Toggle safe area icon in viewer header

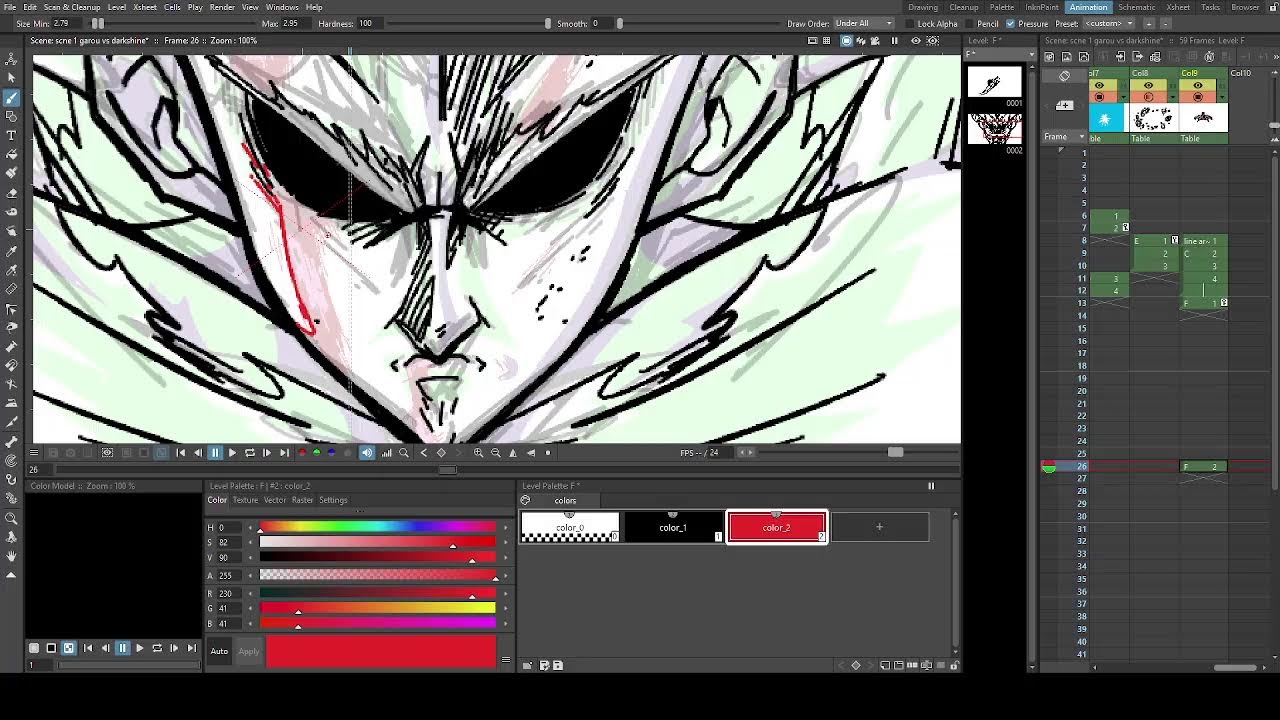812,41
